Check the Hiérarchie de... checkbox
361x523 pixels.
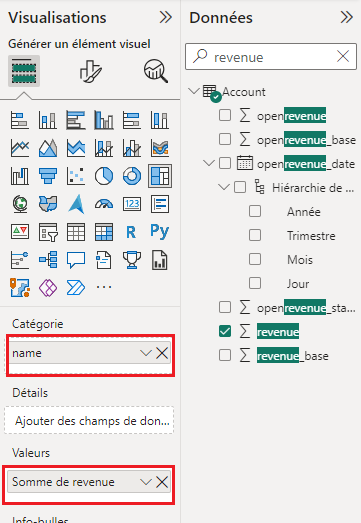click(x=240, y=187)
